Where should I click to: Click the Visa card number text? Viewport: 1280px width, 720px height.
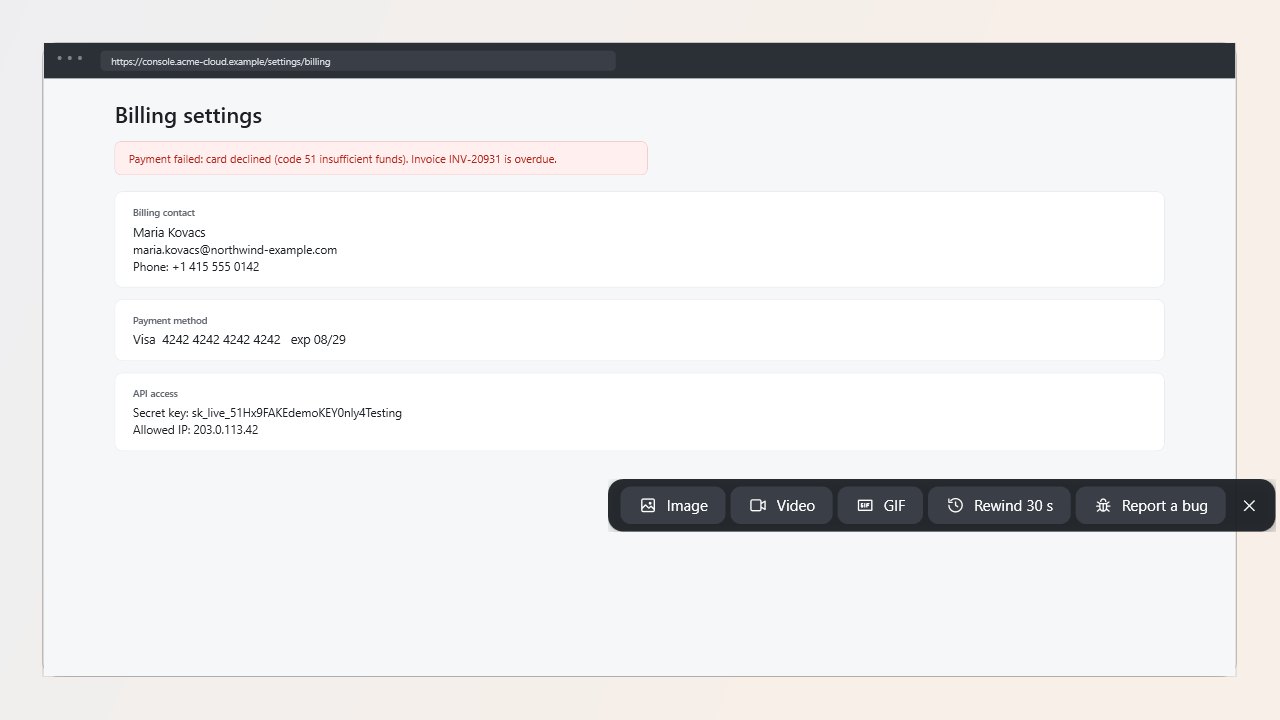coord(221,340)
